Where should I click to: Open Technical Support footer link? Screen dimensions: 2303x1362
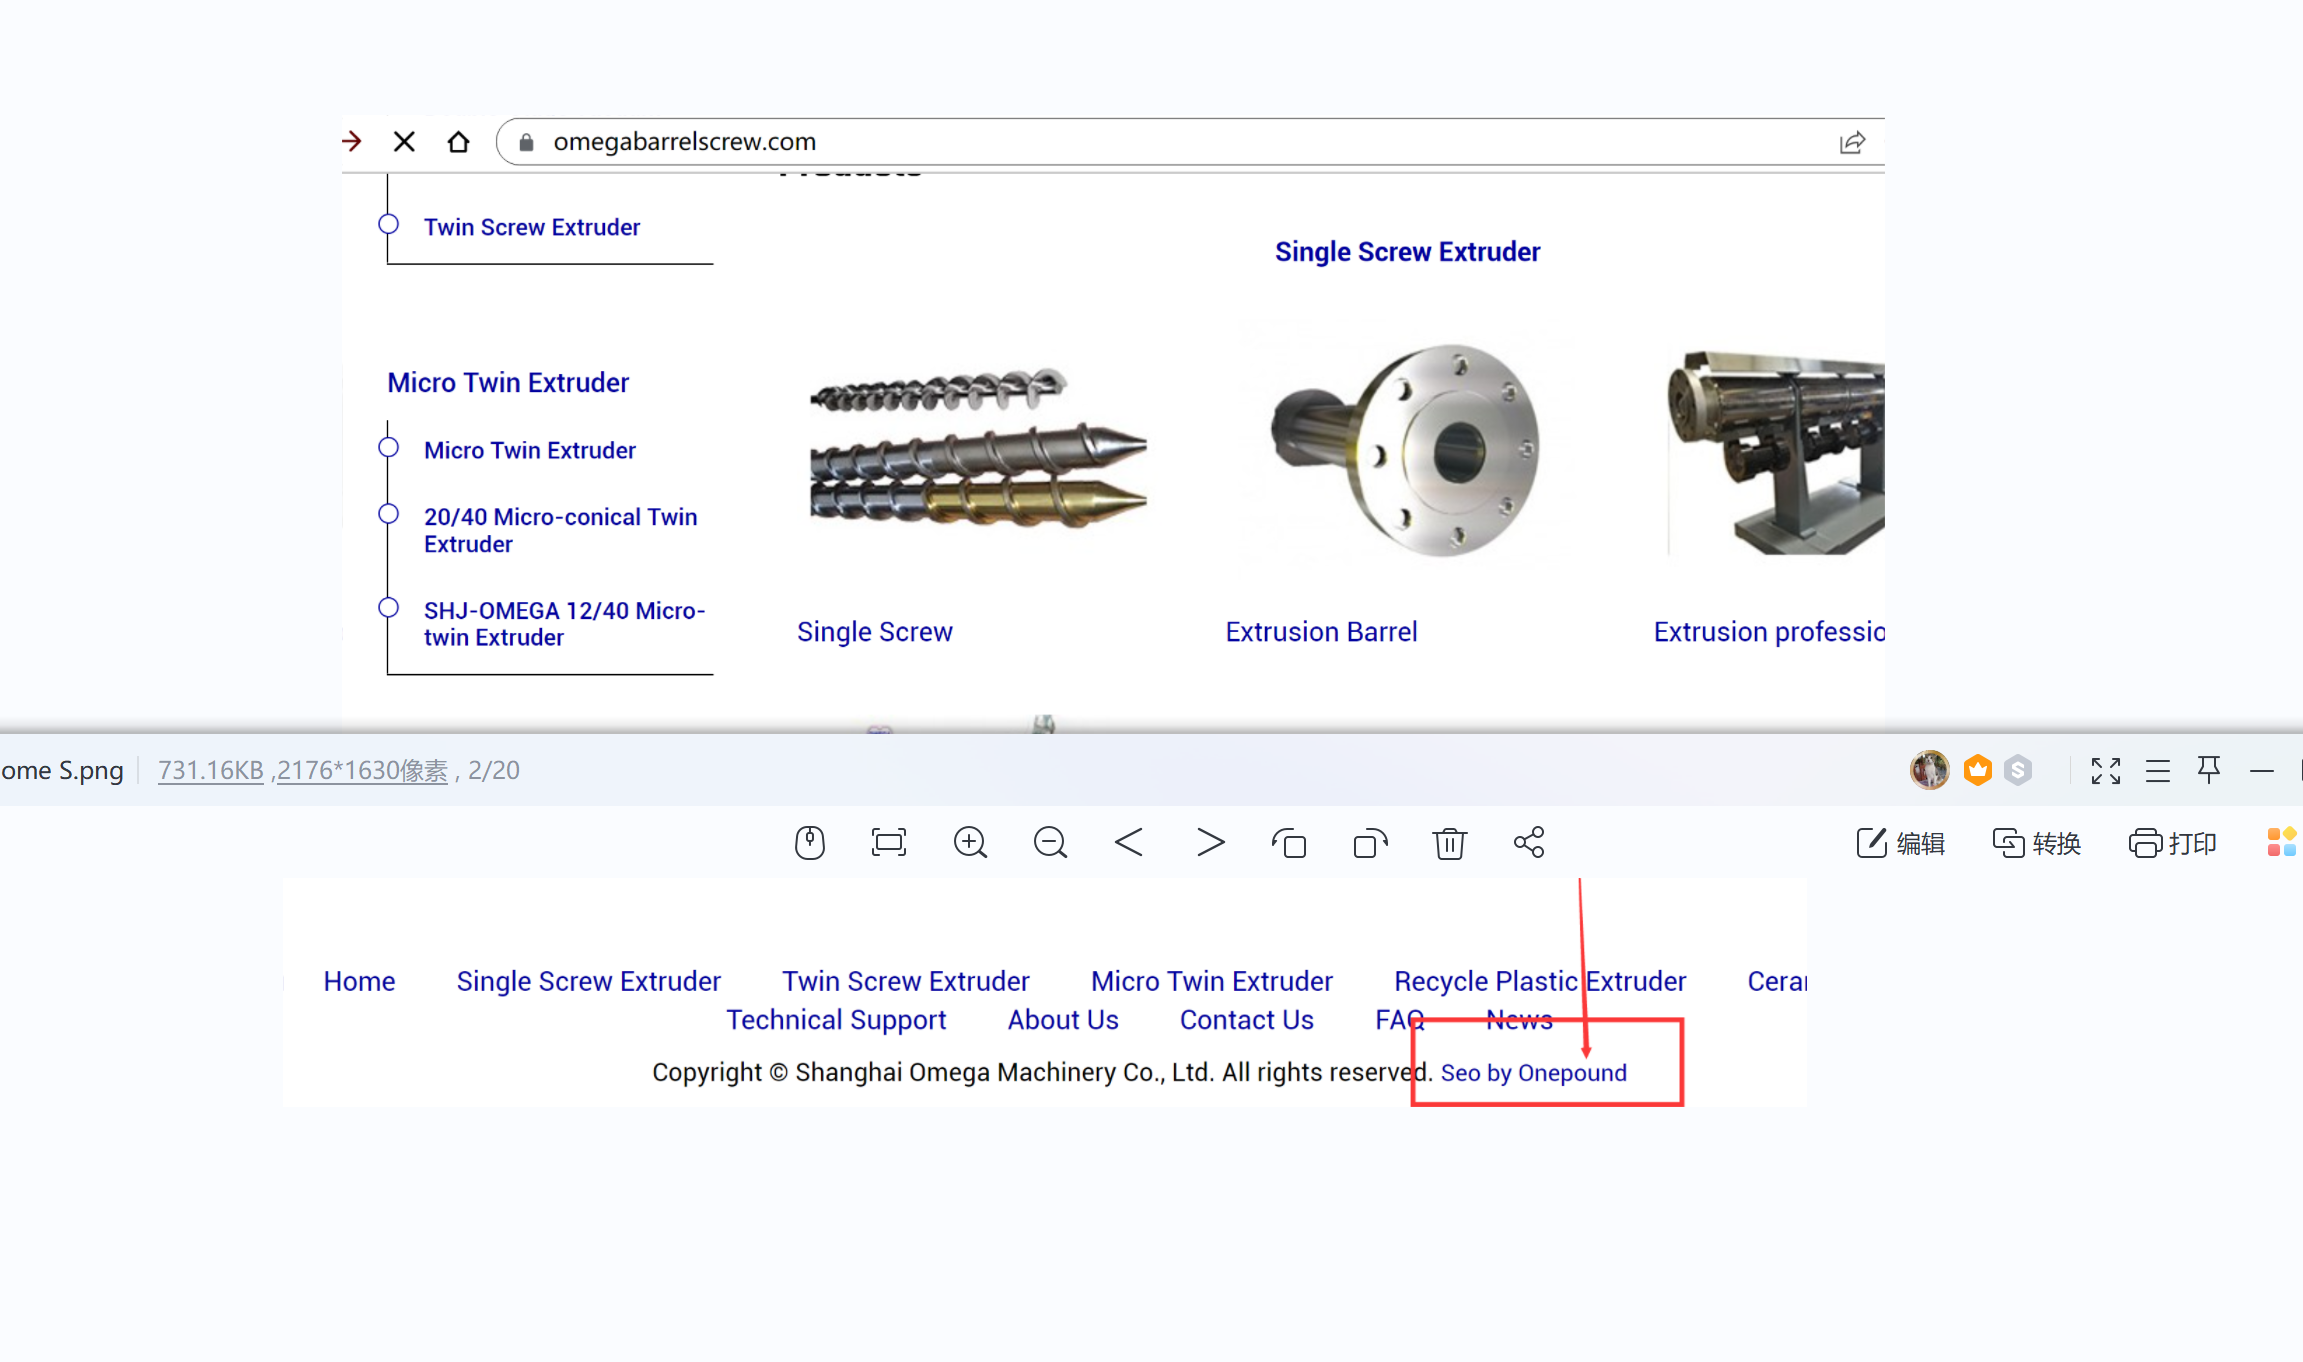[836, 1020]
